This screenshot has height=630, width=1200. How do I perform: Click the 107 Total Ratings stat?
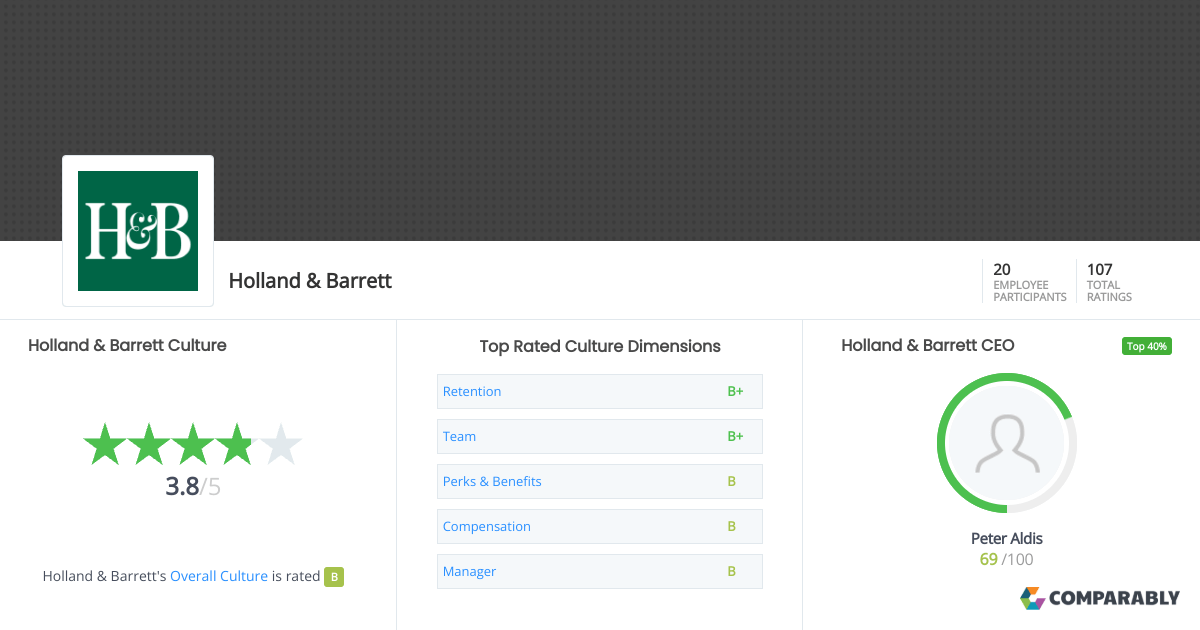[x=1109, y=282]
